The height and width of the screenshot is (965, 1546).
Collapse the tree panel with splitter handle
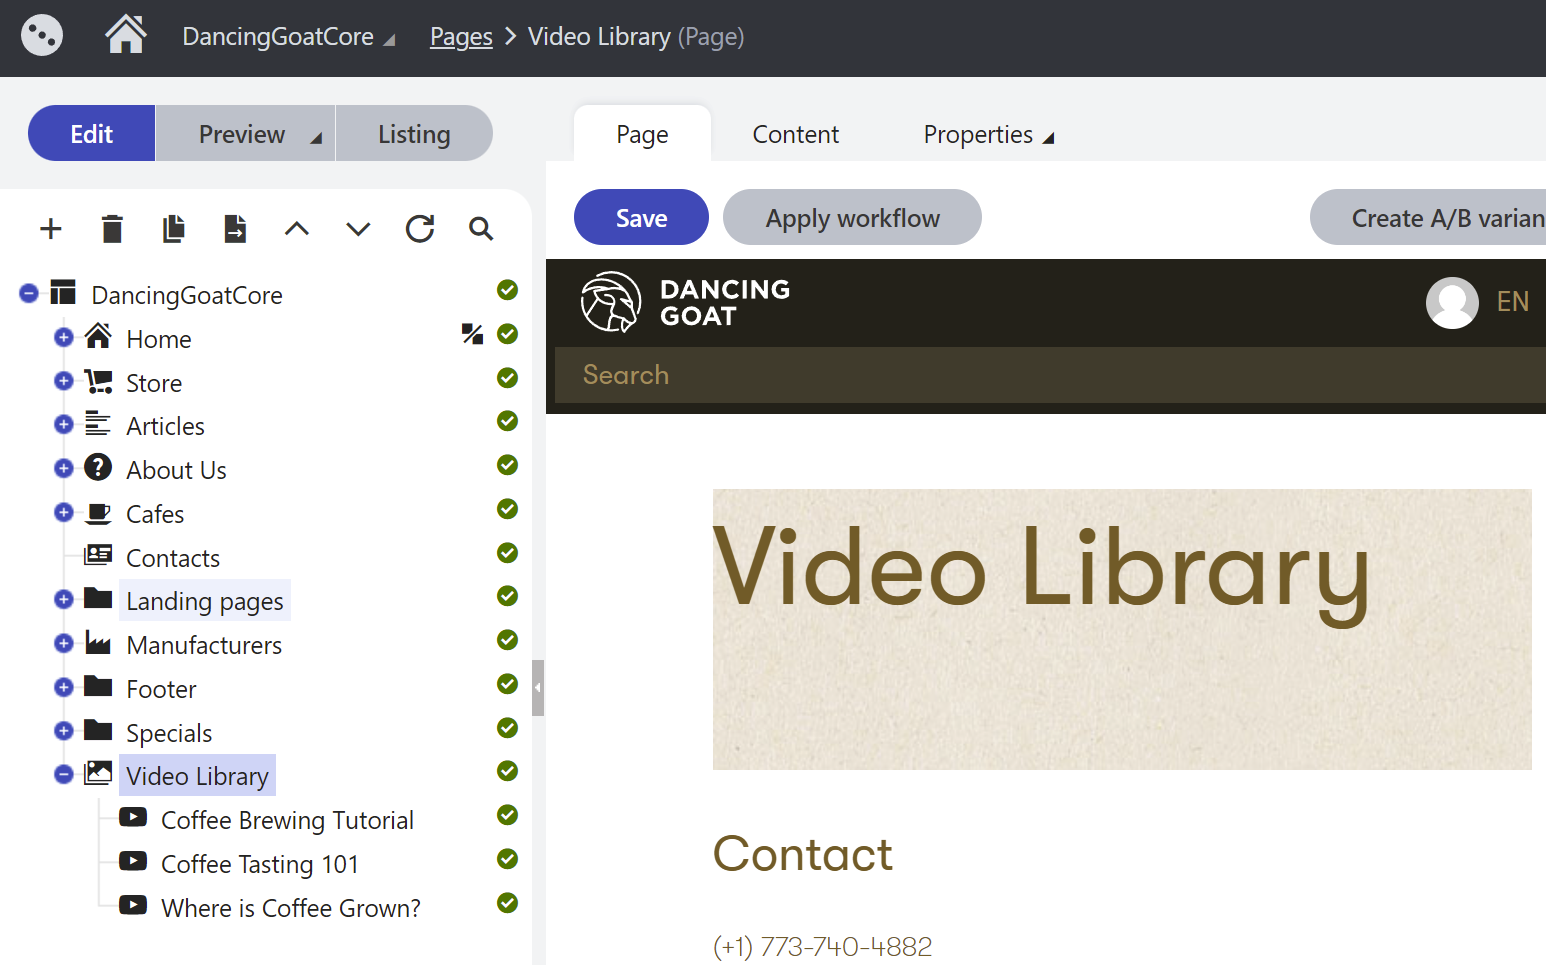click(538, 688)
